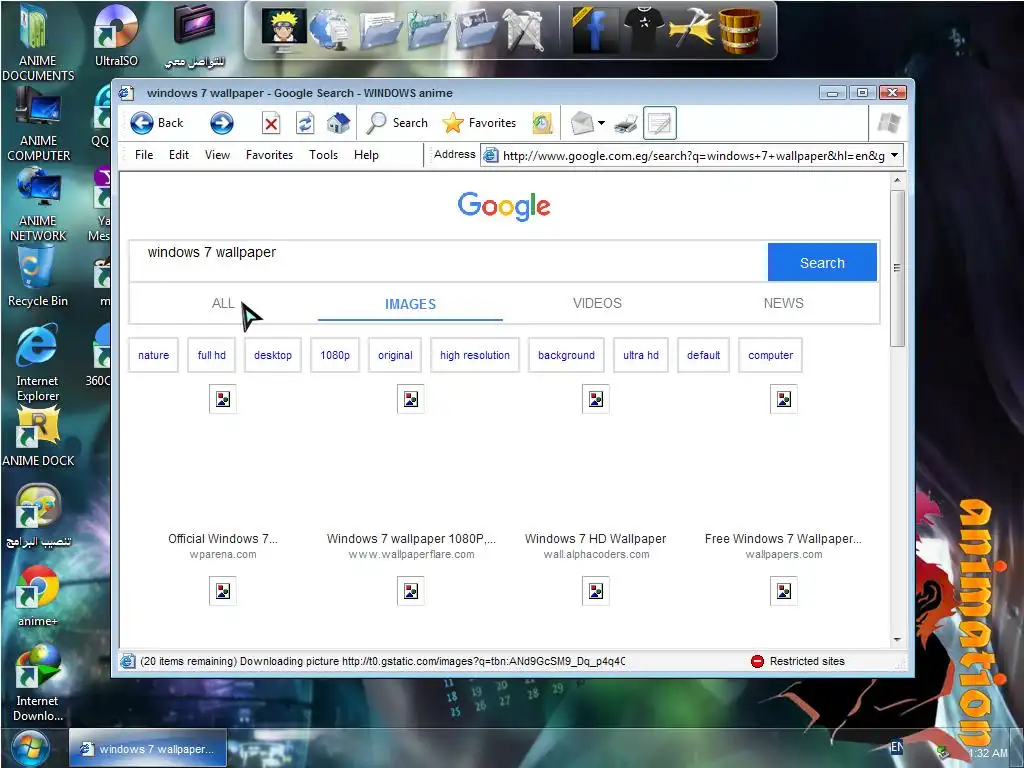Click the original filter chip

(395, 355)
